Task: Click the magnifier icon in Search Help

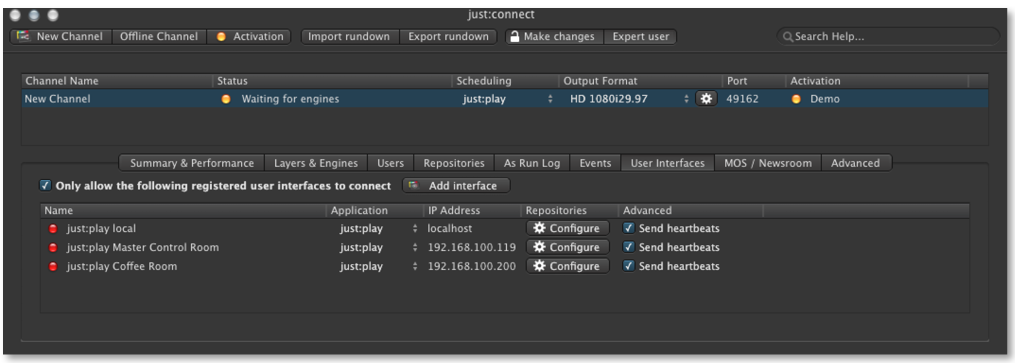Action: point(788,38)
